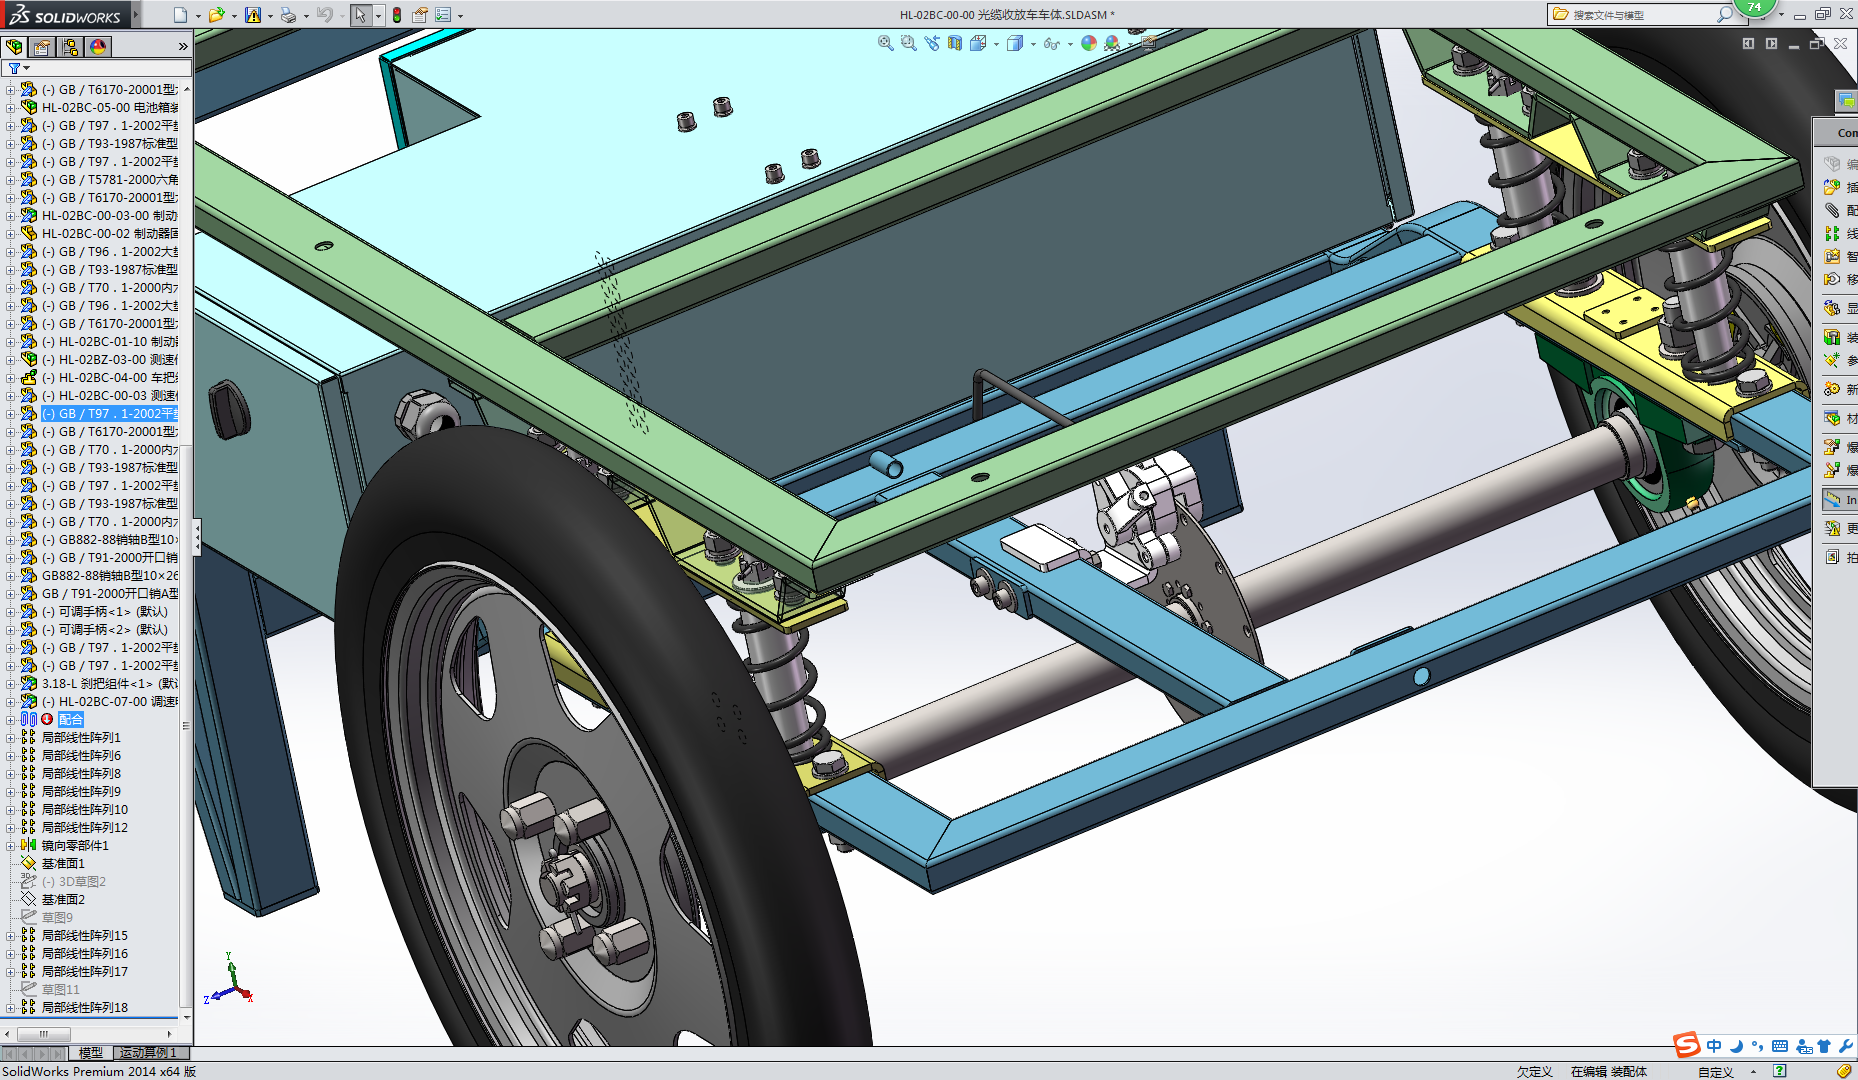This screenshot has height=1080, width=1858.
Task: Click the search magnifier button in title bar
Action: tap(1725, 14)
